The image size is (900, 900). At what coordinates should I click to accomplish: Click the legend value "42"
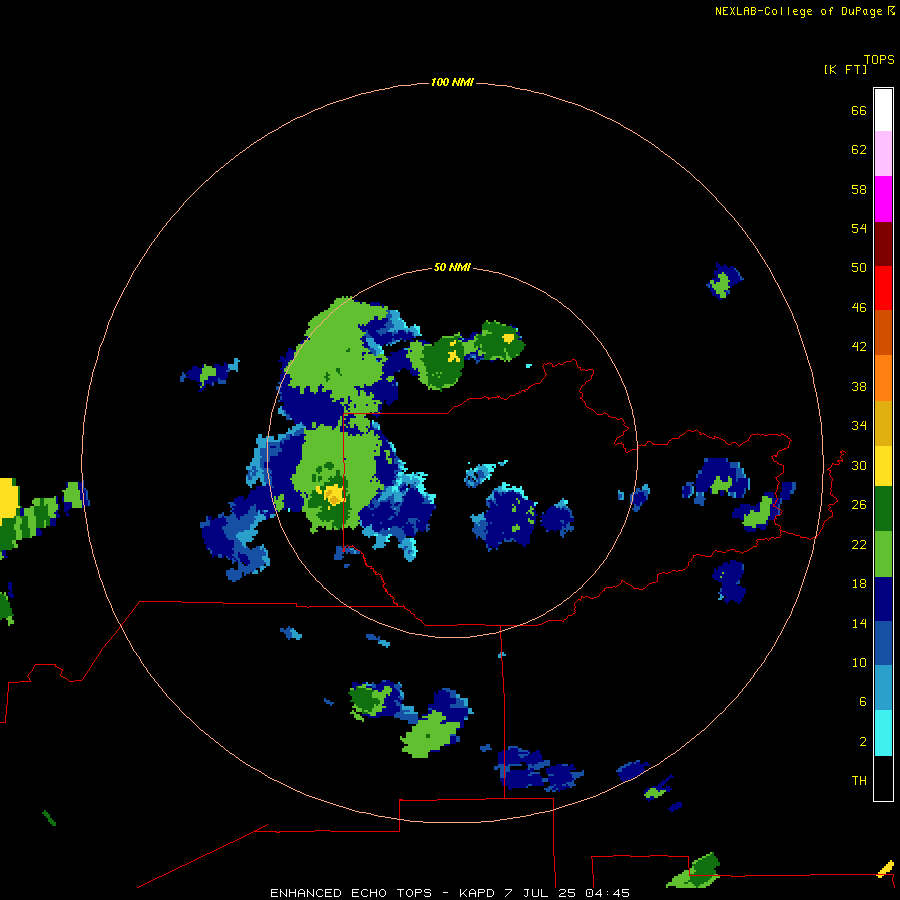(859, 346)
